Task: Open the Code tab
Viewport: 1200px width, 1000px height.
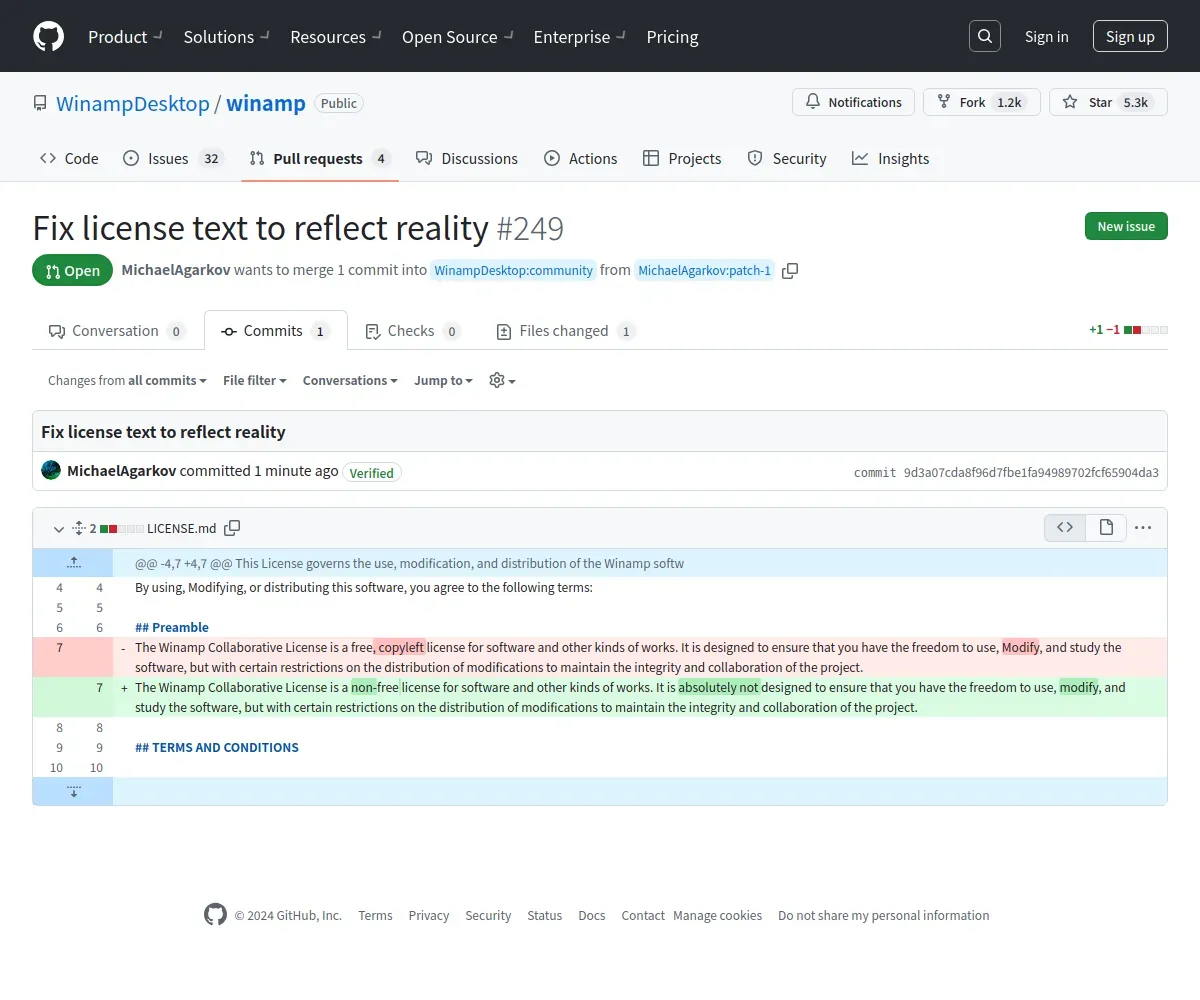Action: click(69, 158)
